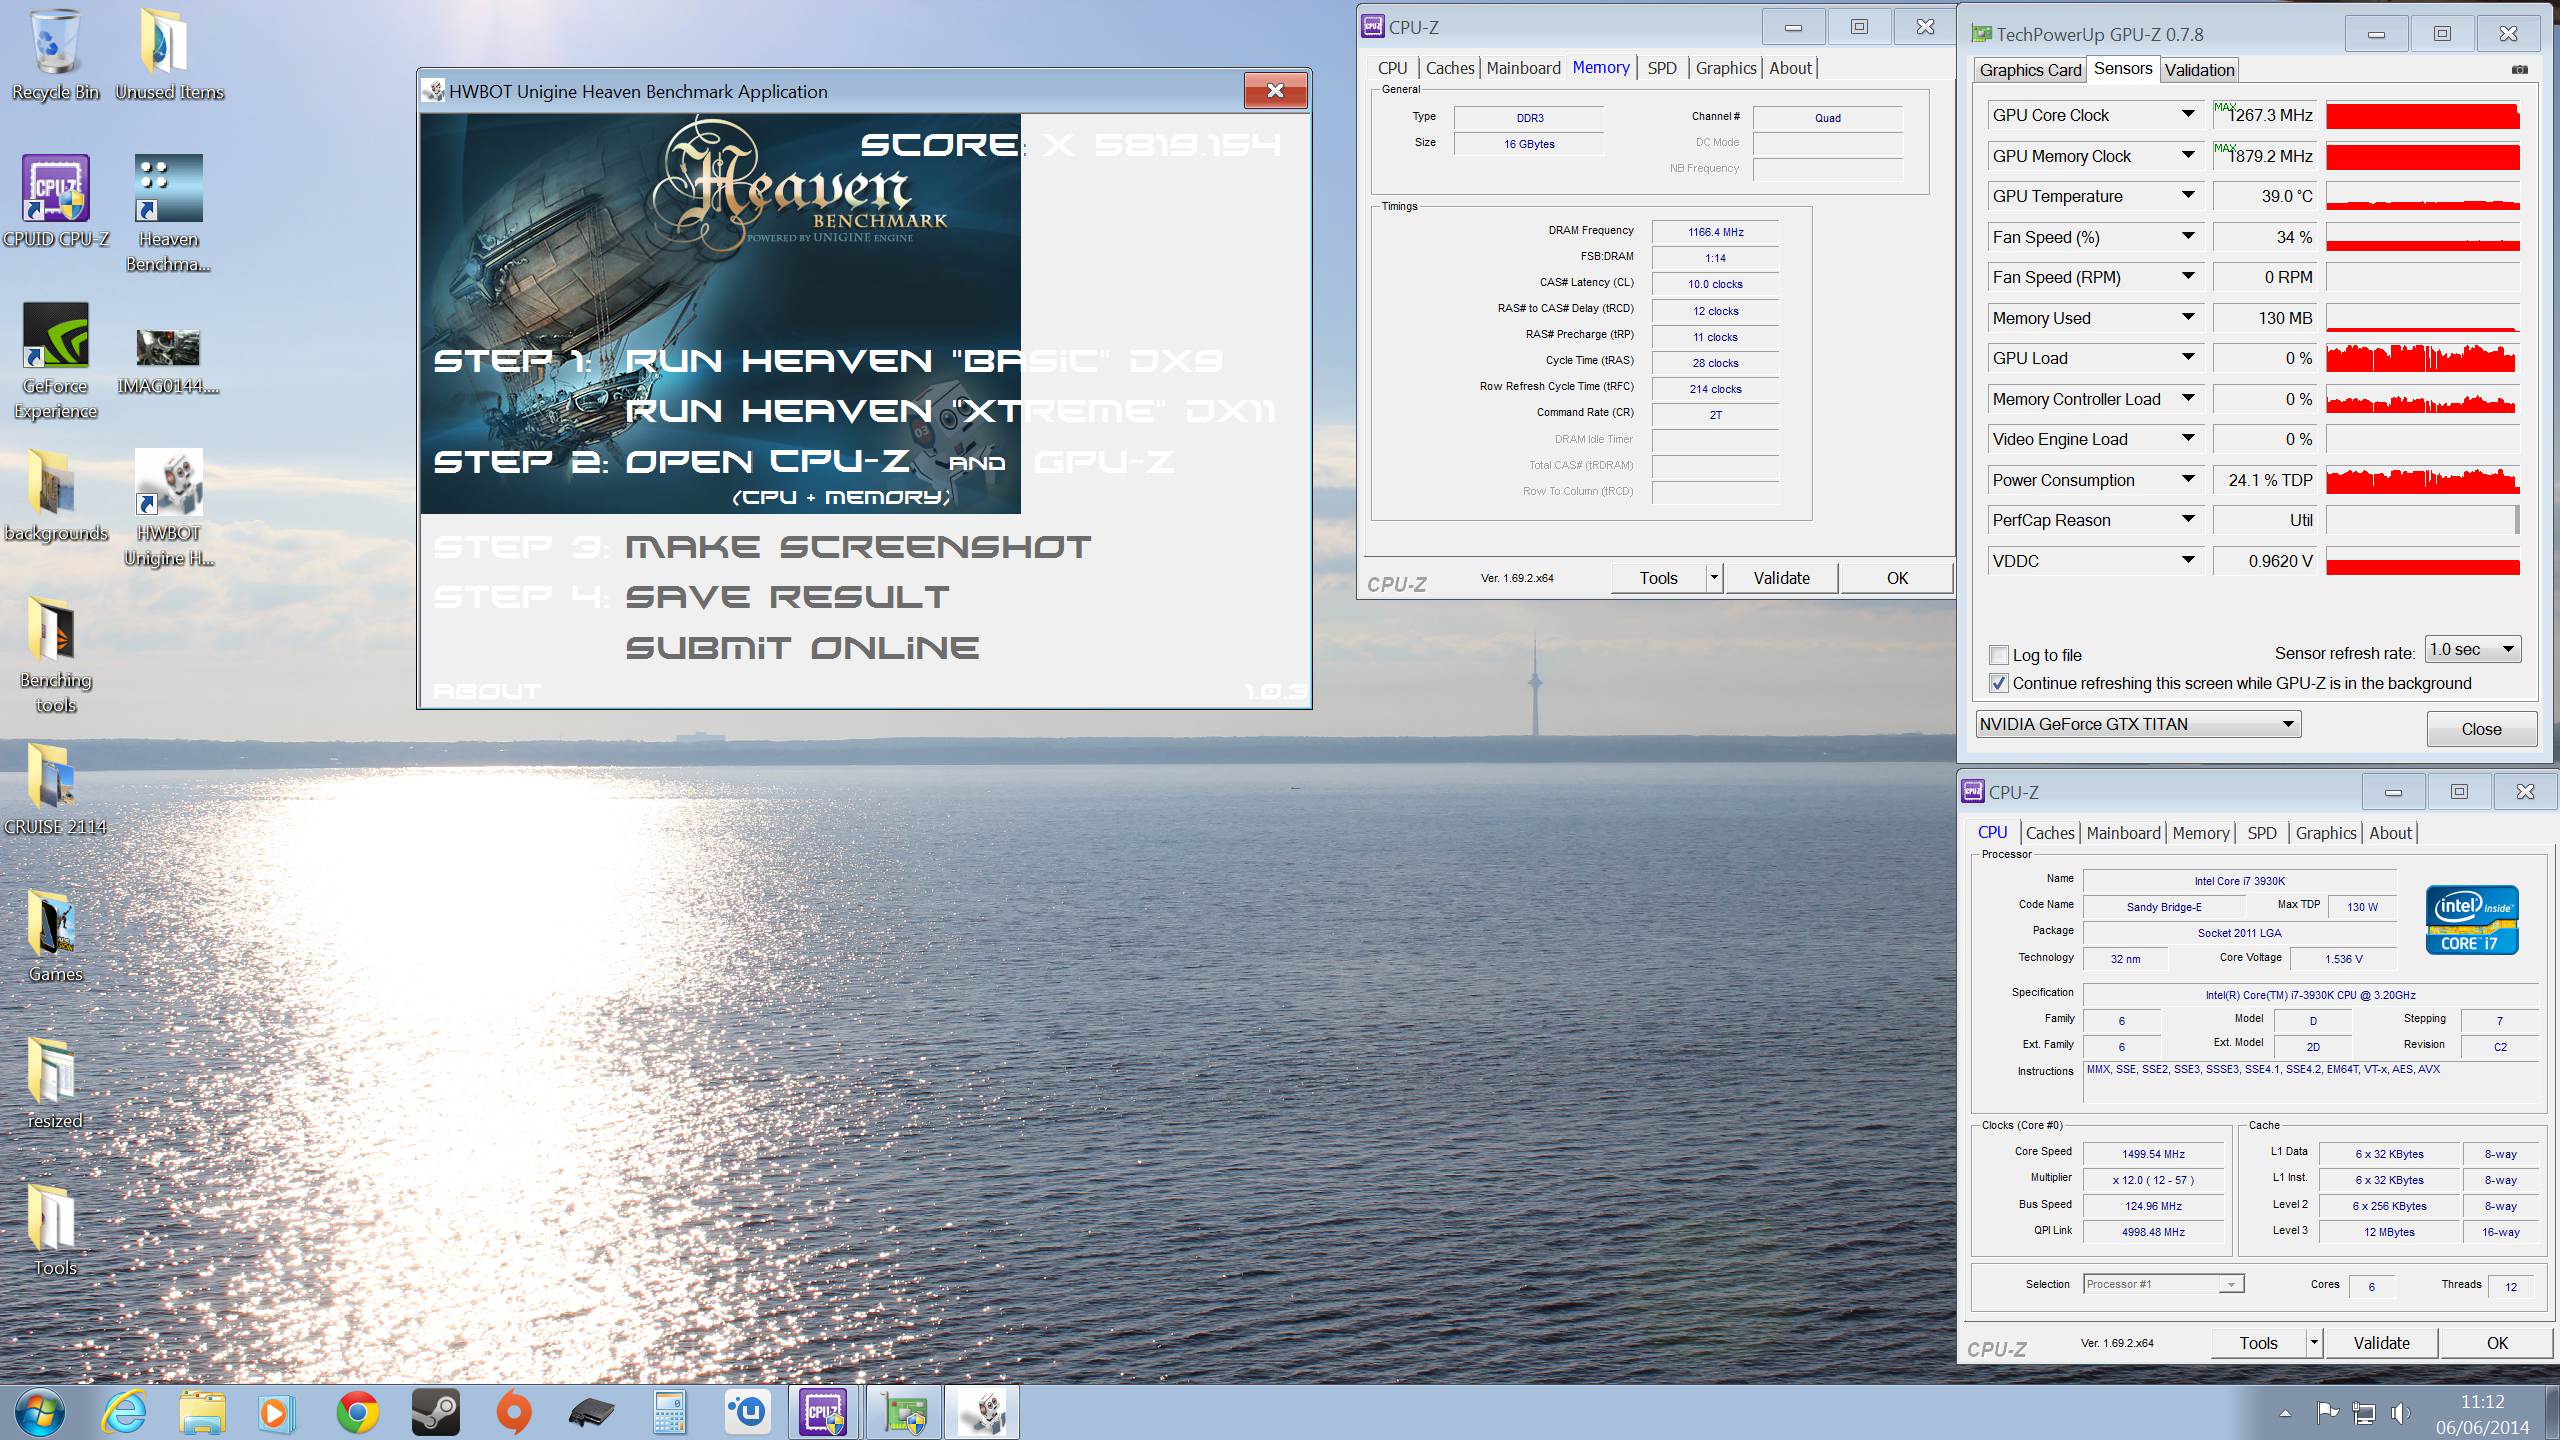Image resolution: width=2560 pixels, height=1440 pixels.
Task: Expand Tools arrow in upper CPU-Z window
Action: [x=1714, y=578]
